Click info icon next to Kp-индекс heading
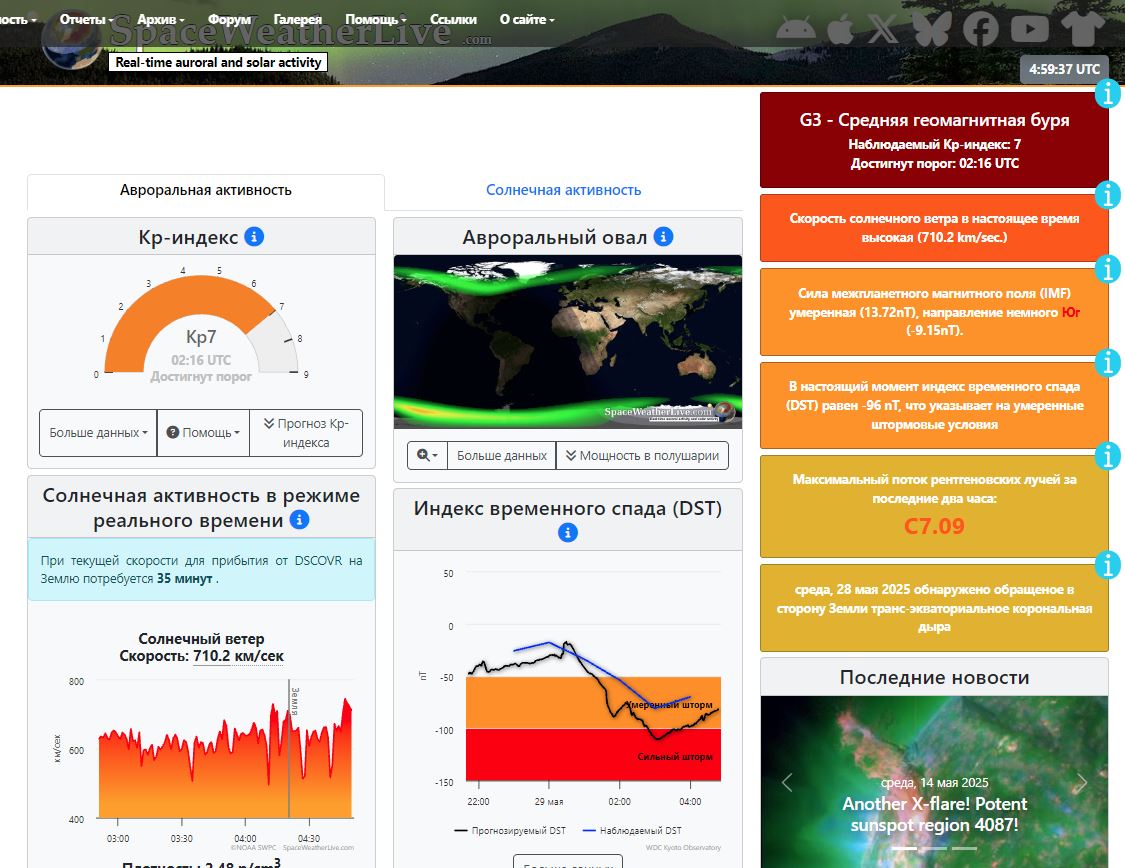This screenshot has width=1125, height=868. 254,236
